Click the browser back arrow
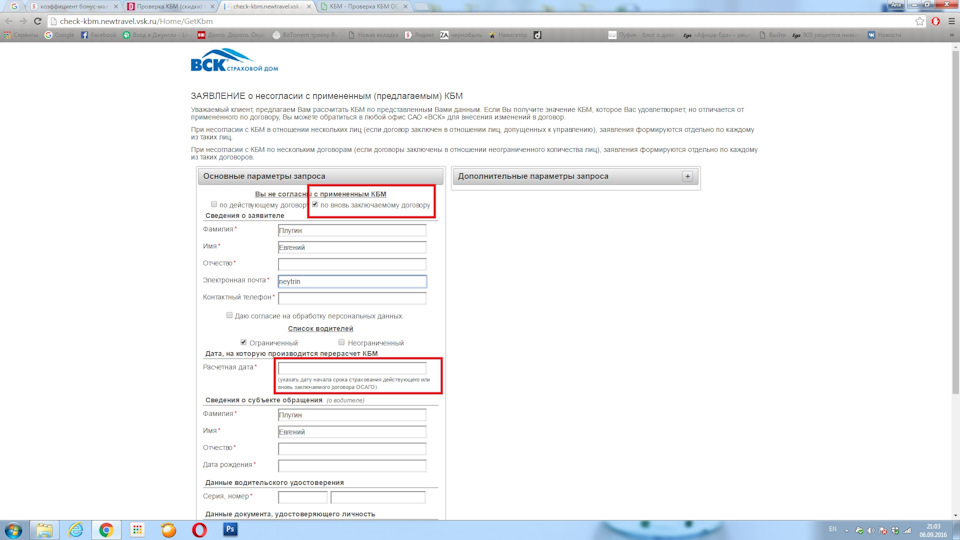 [9, 21]
